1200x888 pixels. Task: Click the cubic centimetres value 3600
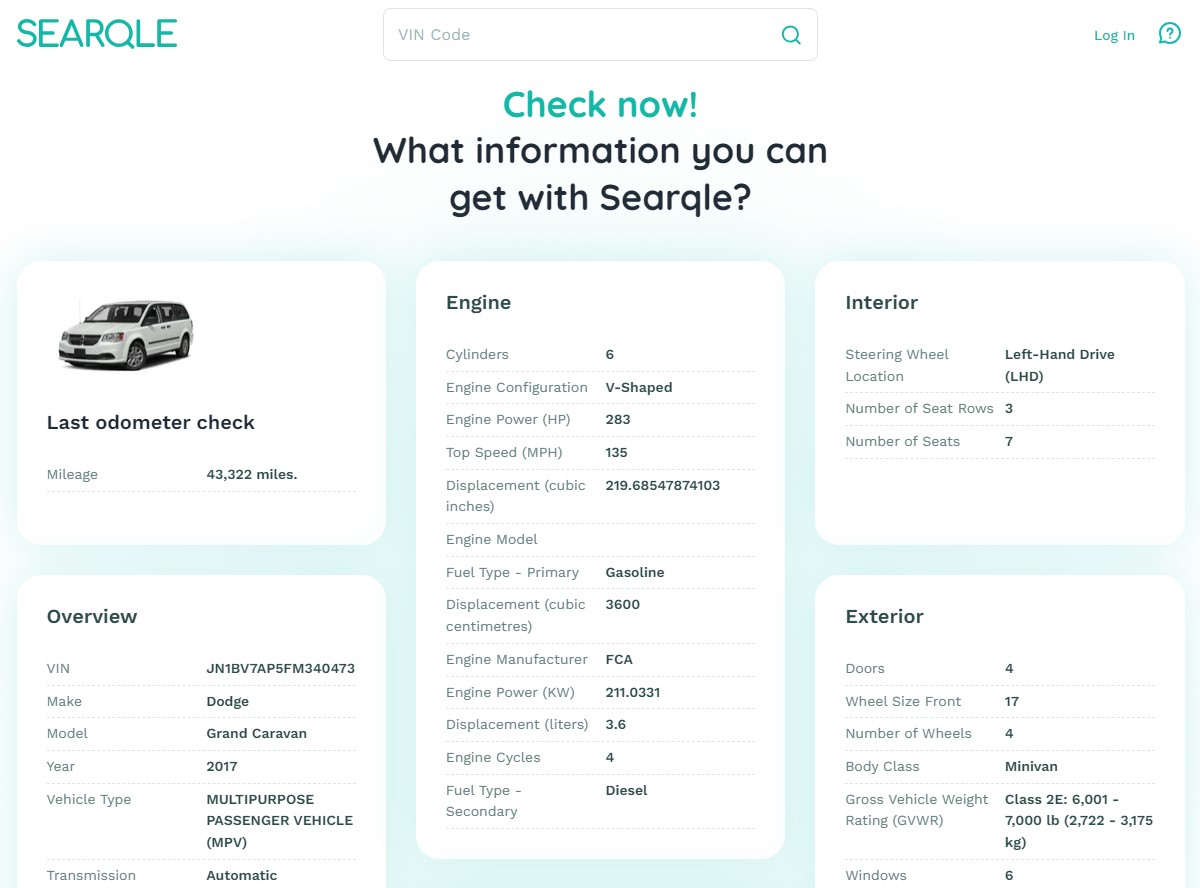click(x=623, y=604)
